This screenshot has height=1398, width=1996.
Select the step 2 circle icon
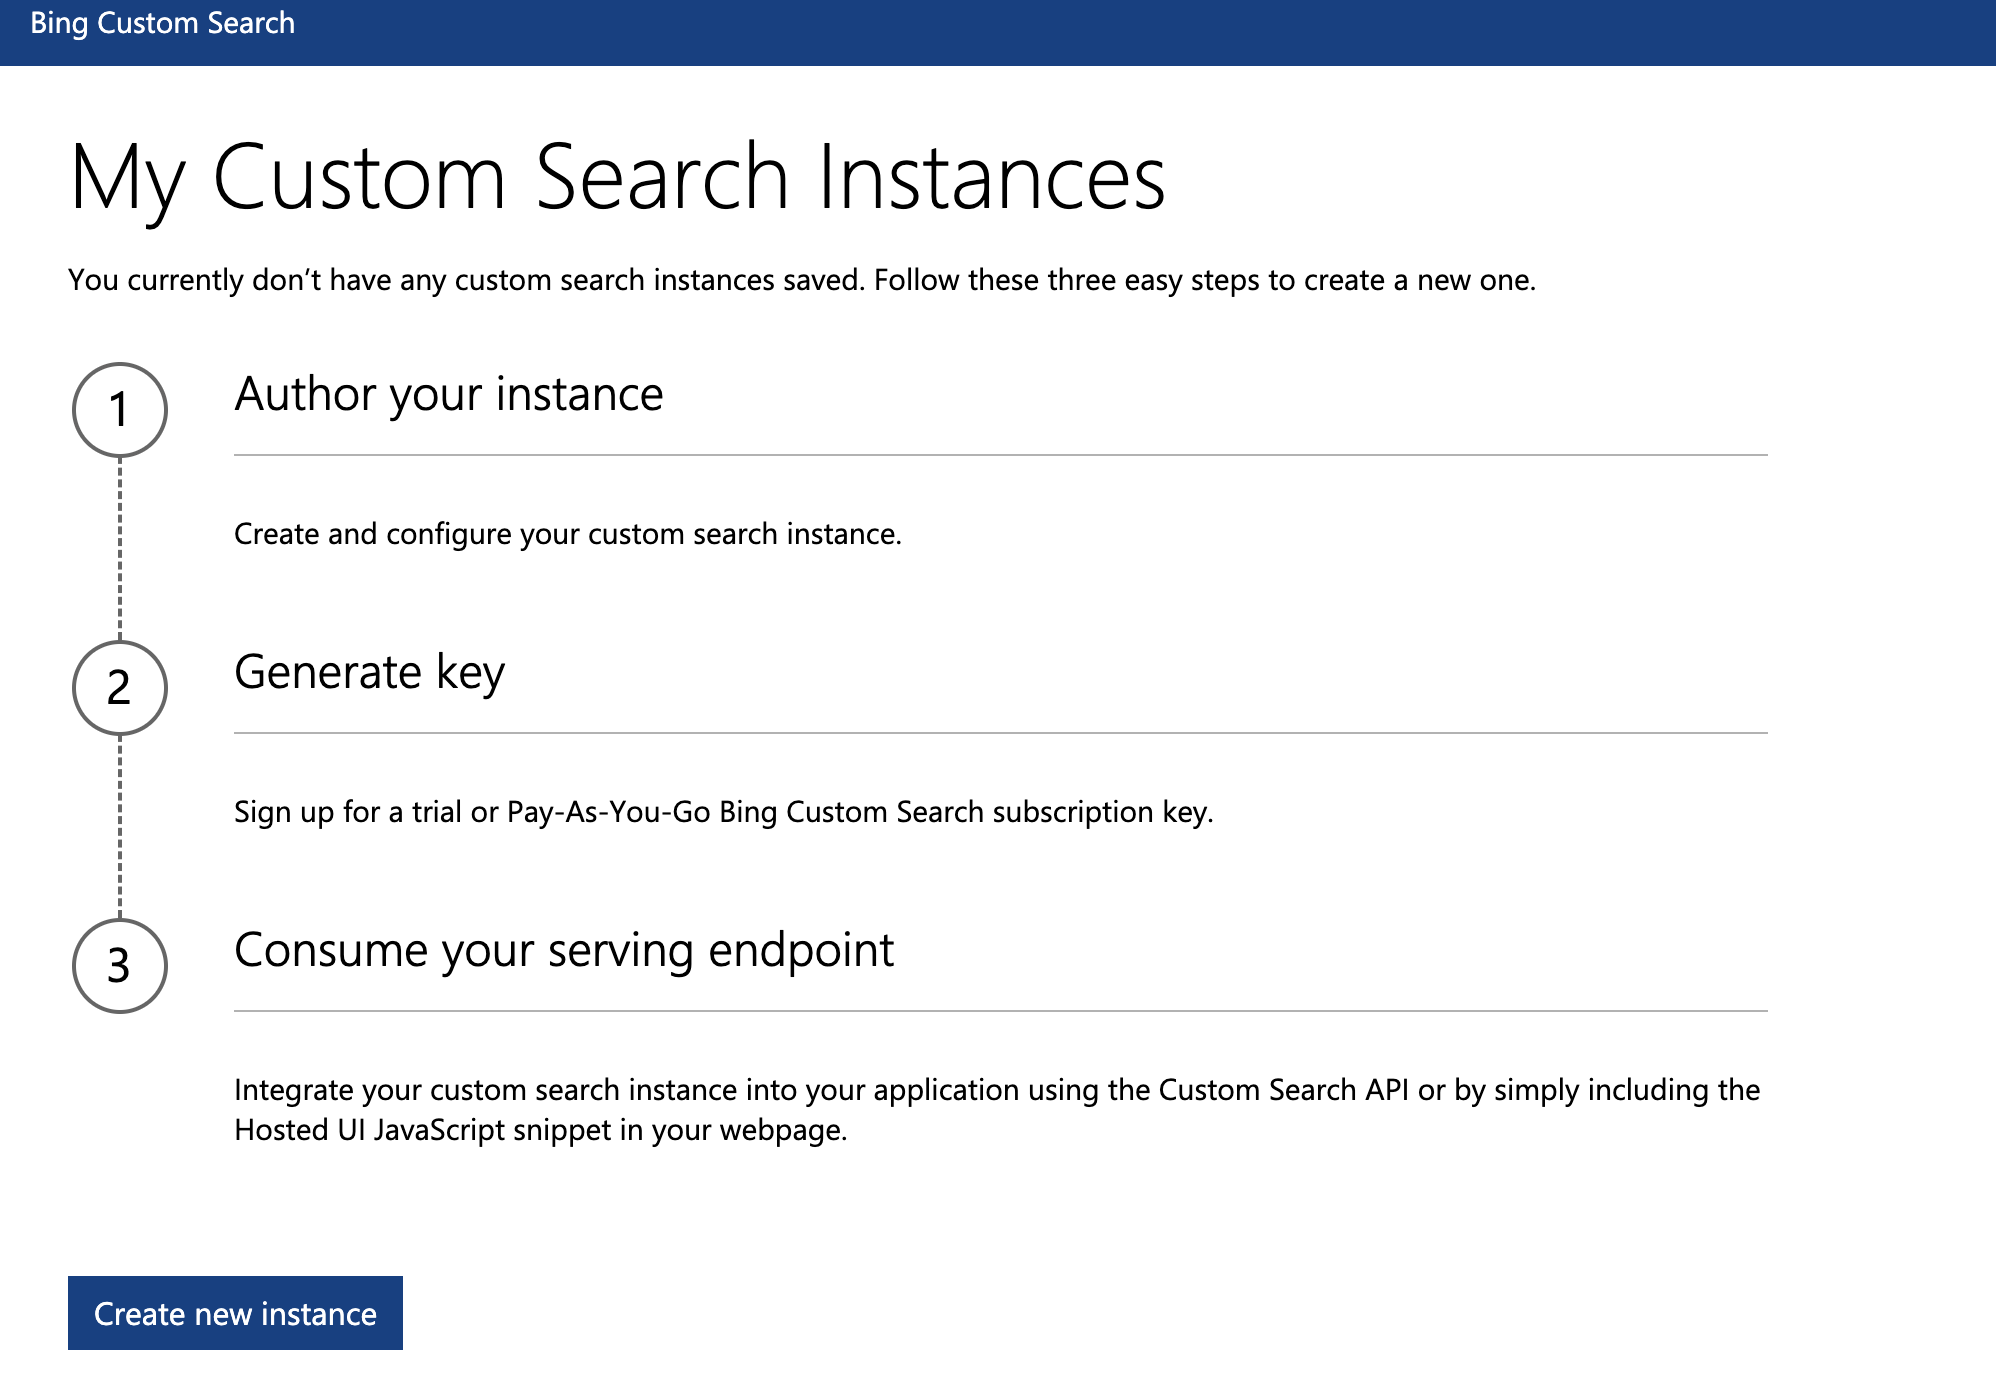[x=120, y=688]
